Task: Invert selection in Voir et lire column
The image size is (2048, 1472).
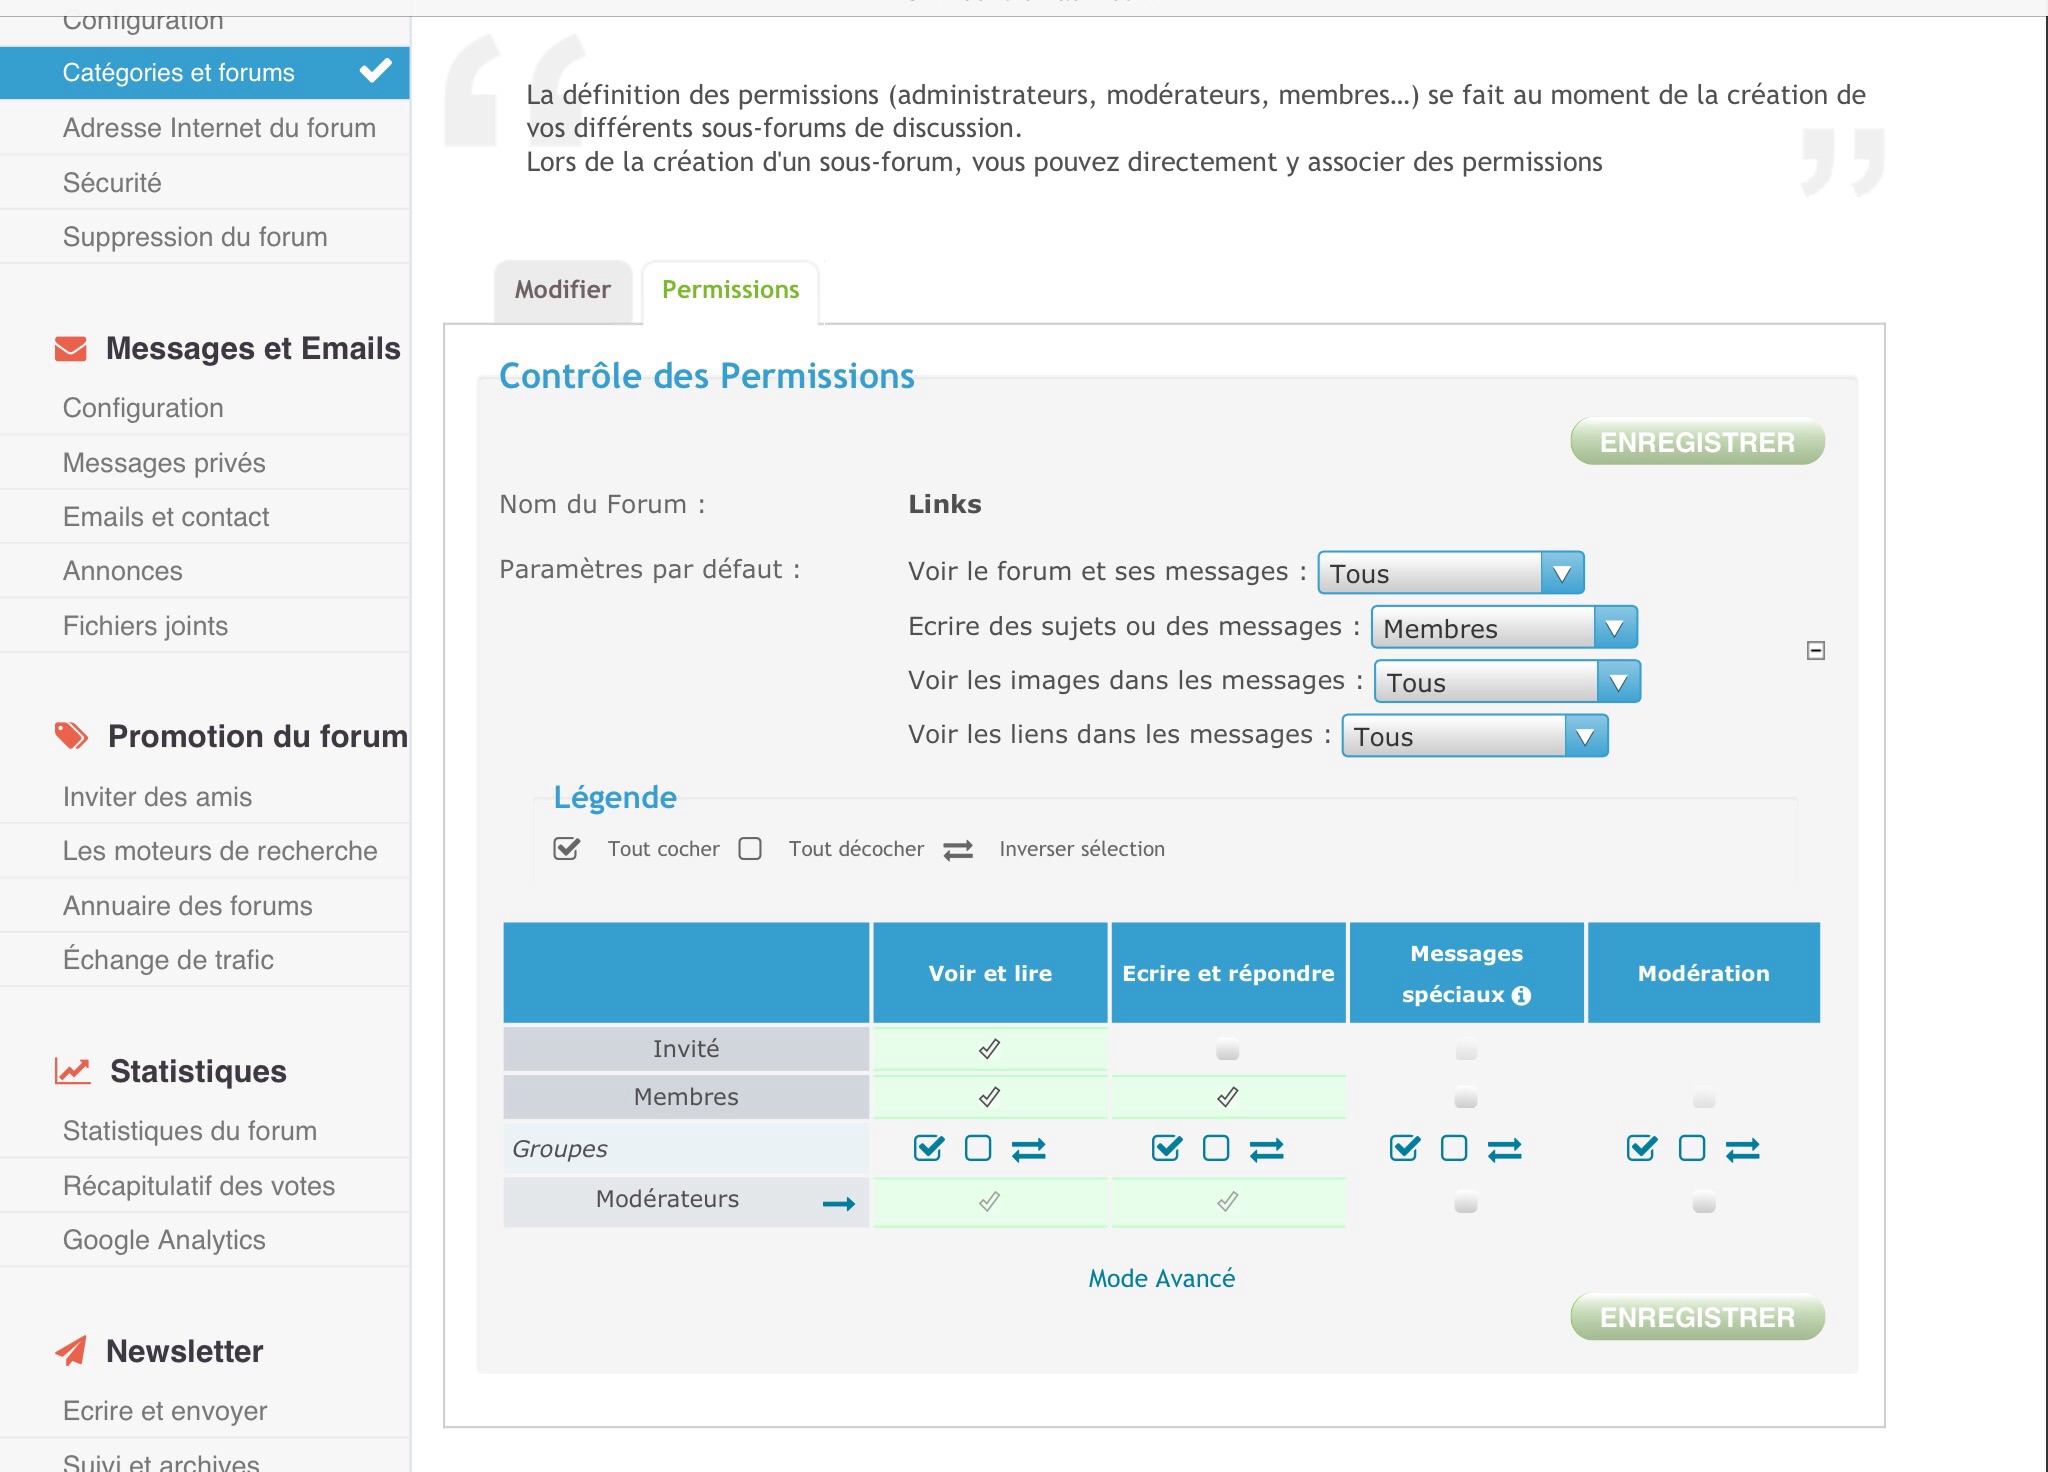Action: pyautogui.click(x=1028, y=1149)
